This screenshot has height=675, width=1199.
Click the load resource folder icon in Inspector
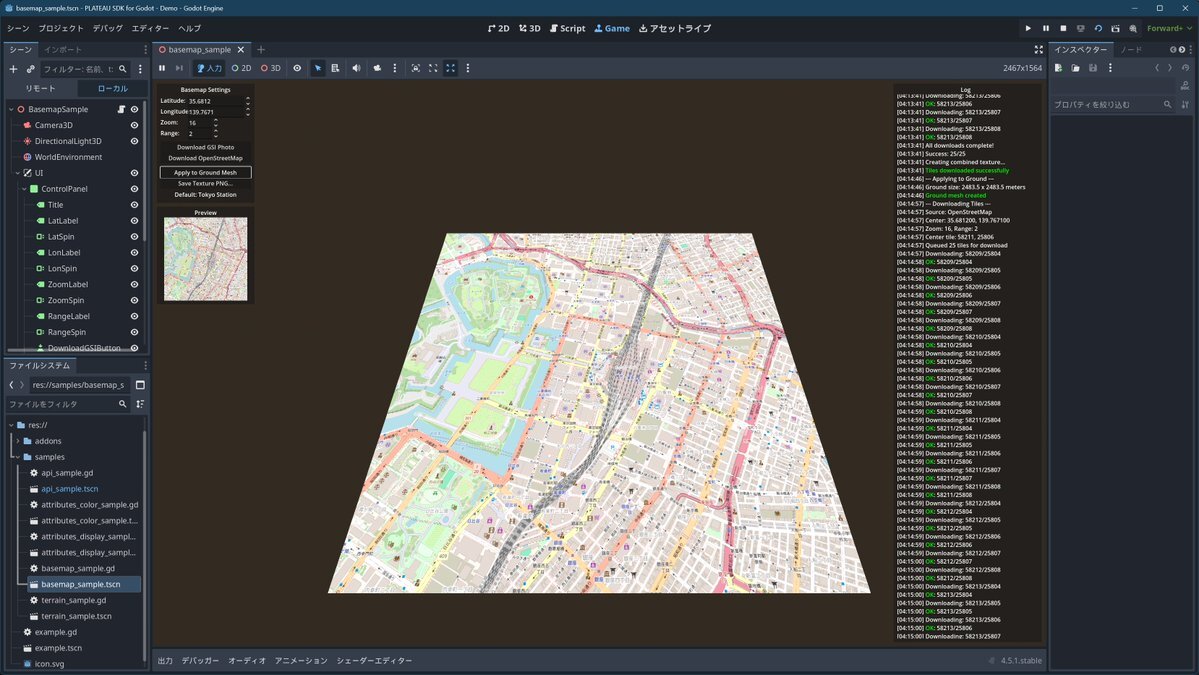1075,68
